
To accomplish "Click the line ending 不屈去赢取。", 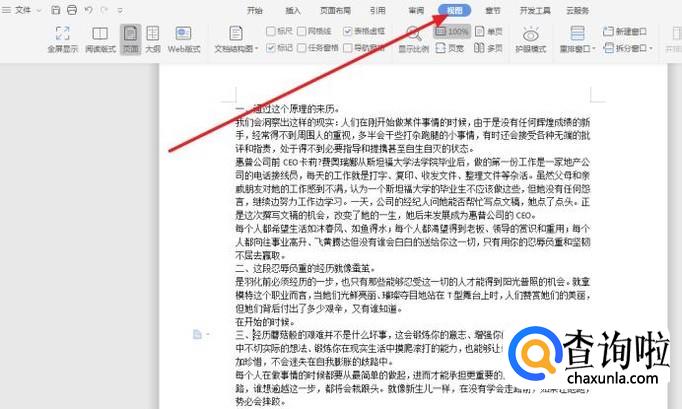I will [x=261, y=255].
